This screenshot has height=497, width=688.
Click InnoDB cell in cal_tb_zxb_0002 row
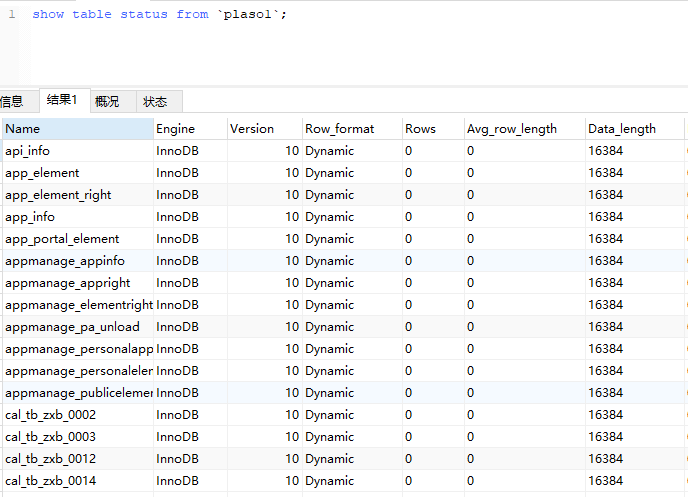click(x=190, y=415)
